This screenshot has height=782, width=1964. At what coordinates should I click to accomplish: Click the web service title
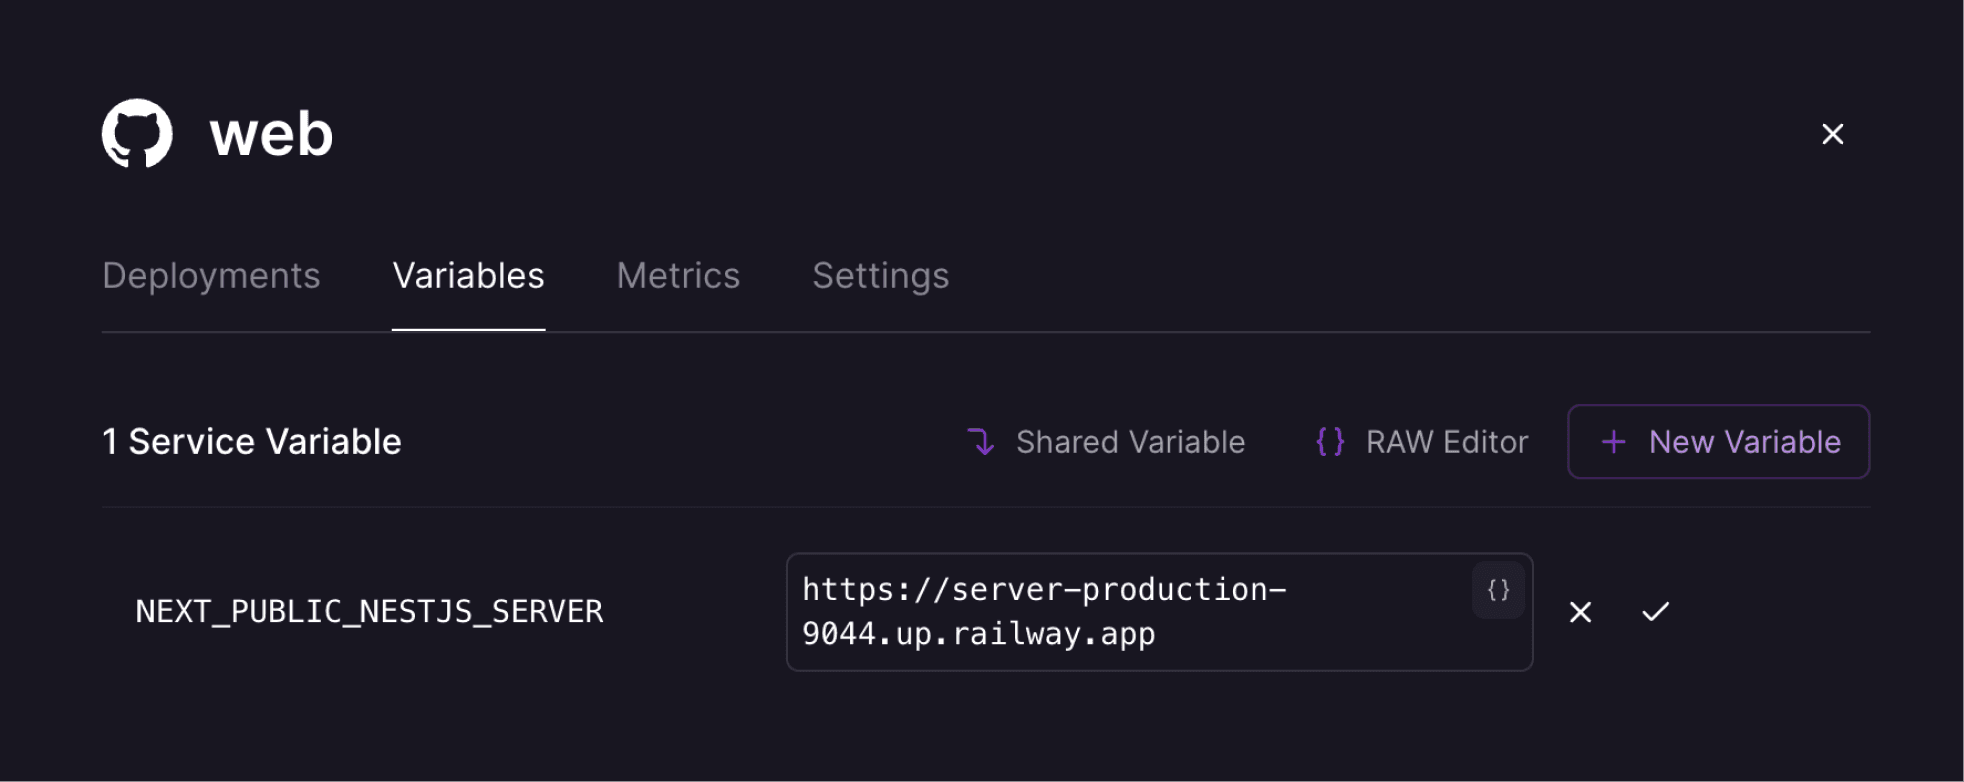coord(271,134)
